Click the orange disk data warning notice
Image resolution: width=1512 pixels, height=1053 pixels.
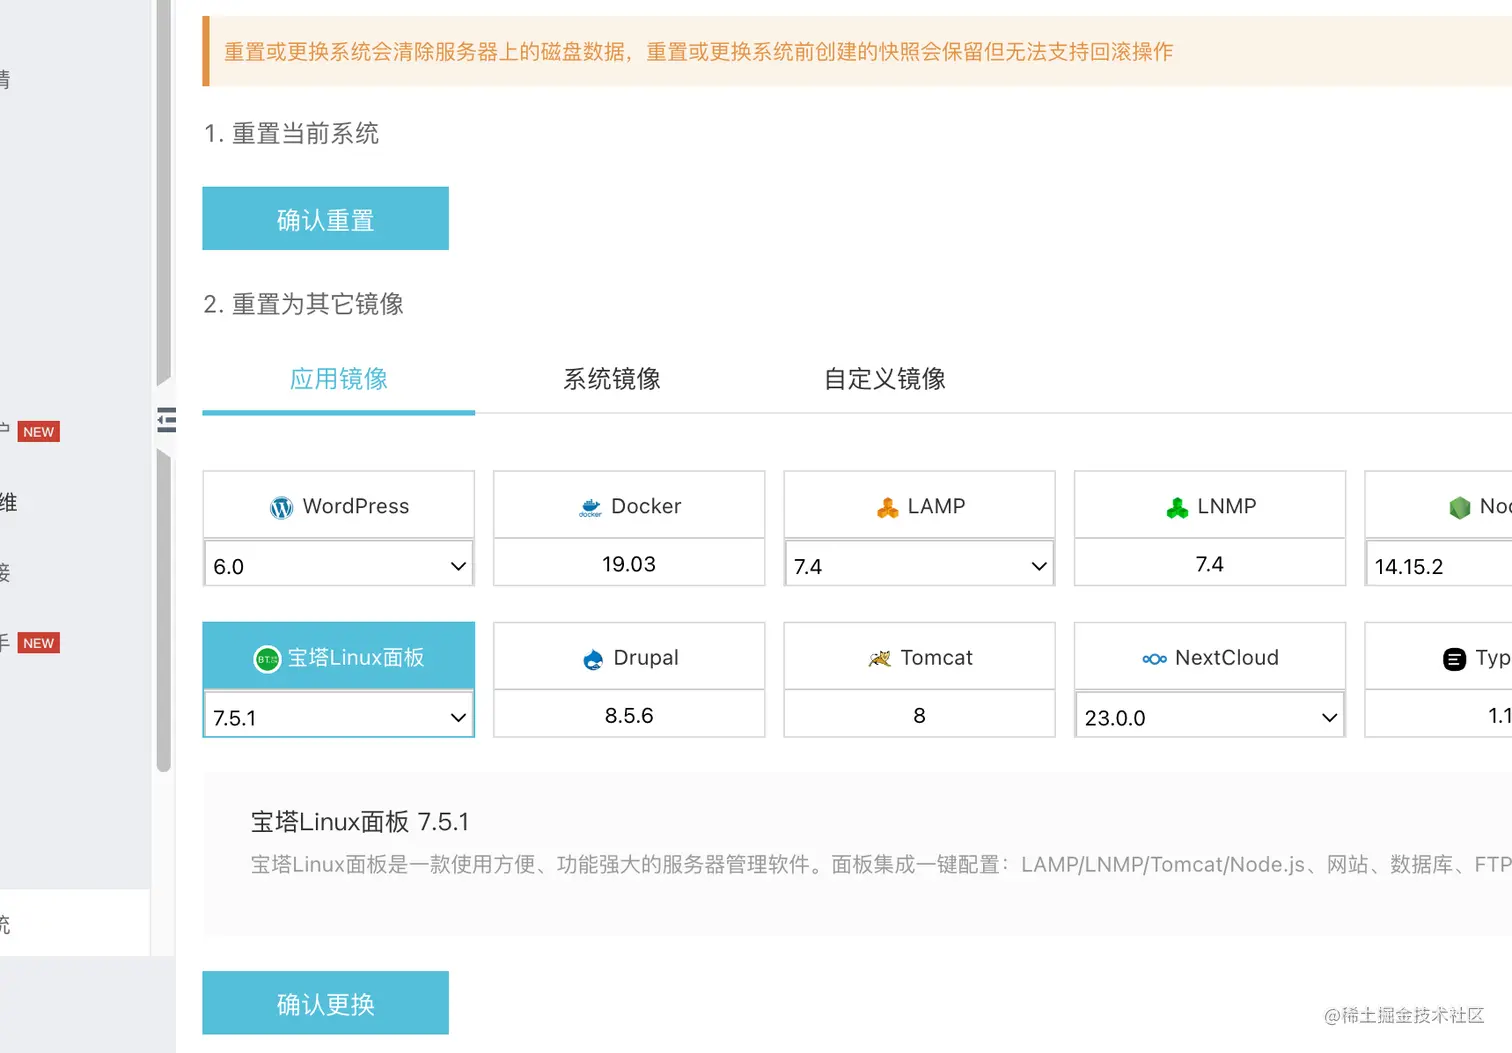pos(857,51)
